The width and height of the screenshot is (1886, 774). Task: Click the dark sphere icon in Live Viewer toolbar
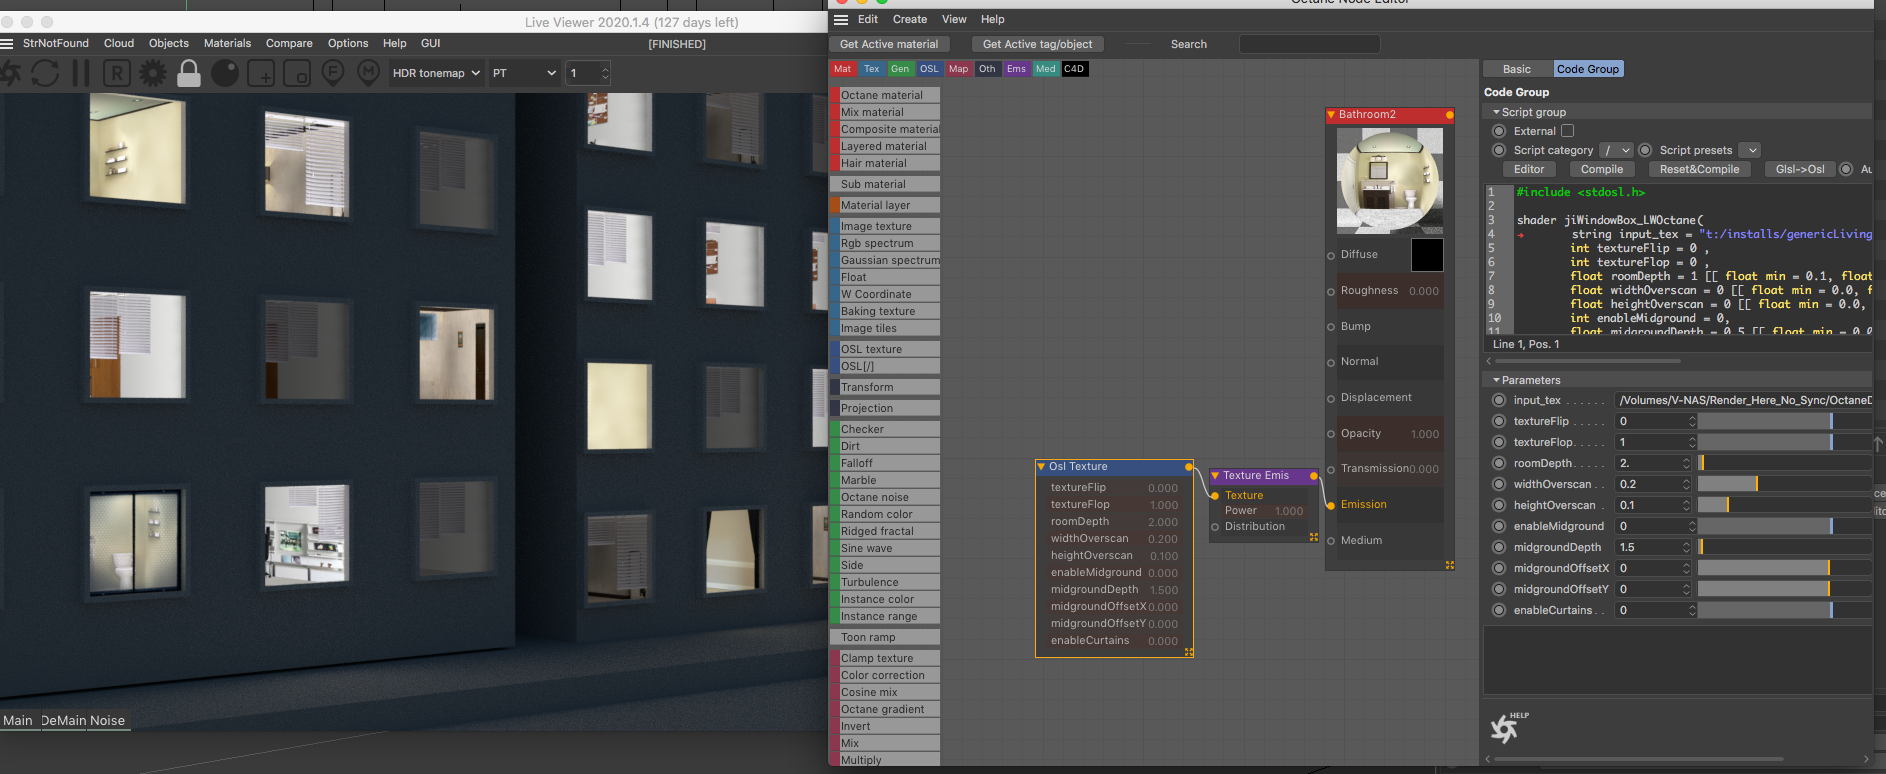[225, 73]
